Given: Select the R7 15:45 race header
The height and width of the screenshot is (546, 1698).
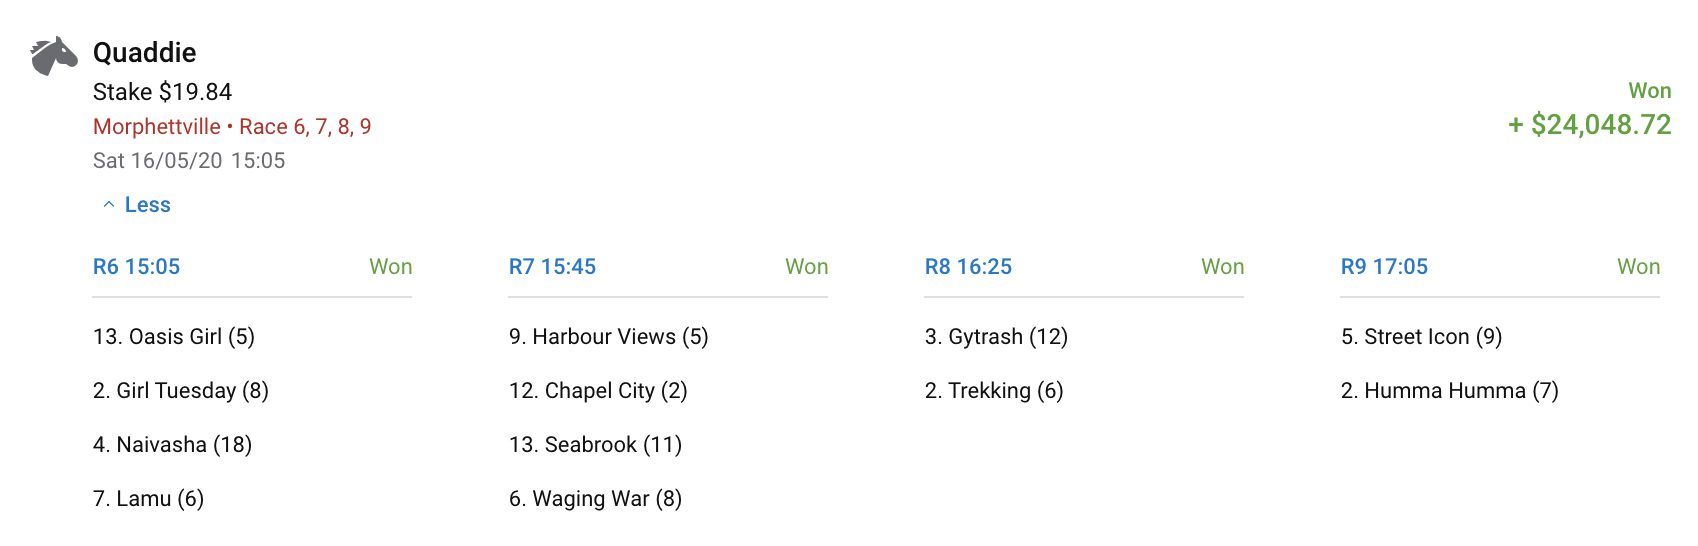Looking at the screenshot, I should (552, 267).
